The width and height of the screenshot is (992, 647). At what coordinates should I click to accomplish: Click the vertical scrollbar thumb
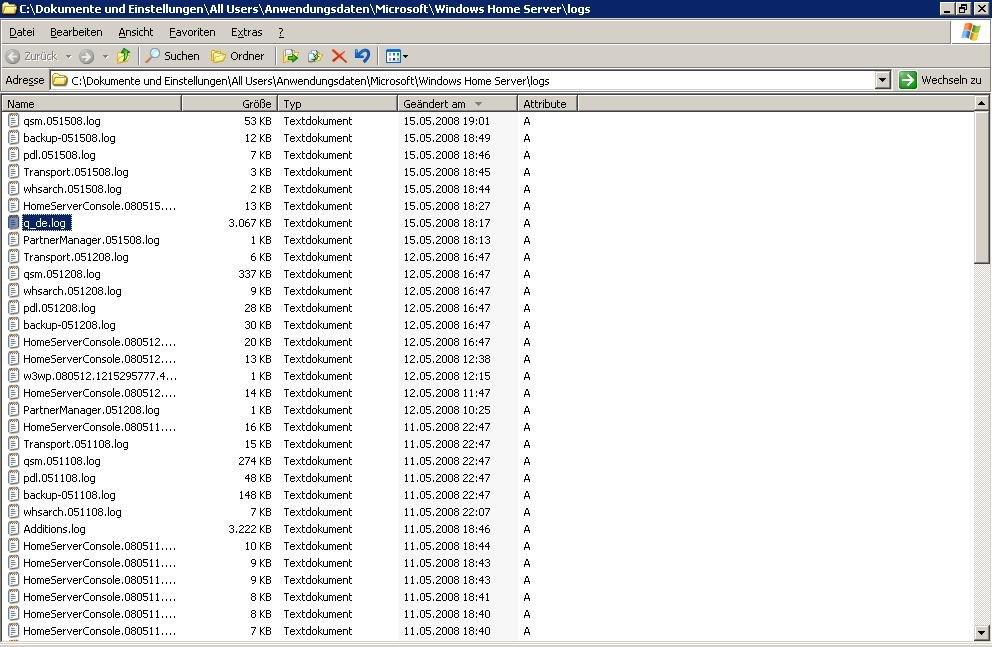pos(981,187)
